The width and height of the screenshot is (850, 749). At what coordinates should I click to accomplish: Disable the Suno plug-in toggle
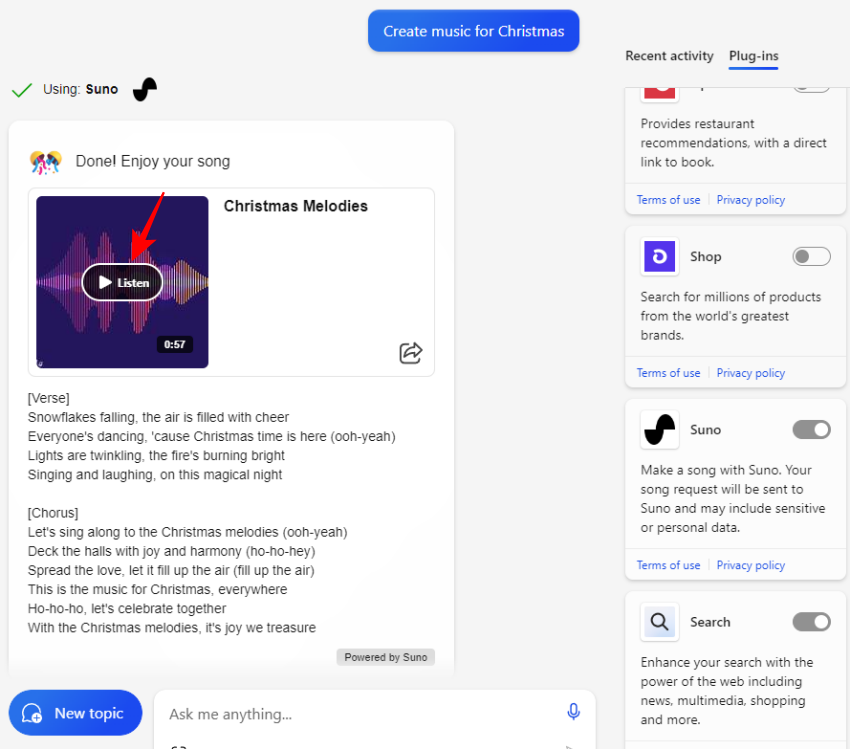tap(811, 430)
